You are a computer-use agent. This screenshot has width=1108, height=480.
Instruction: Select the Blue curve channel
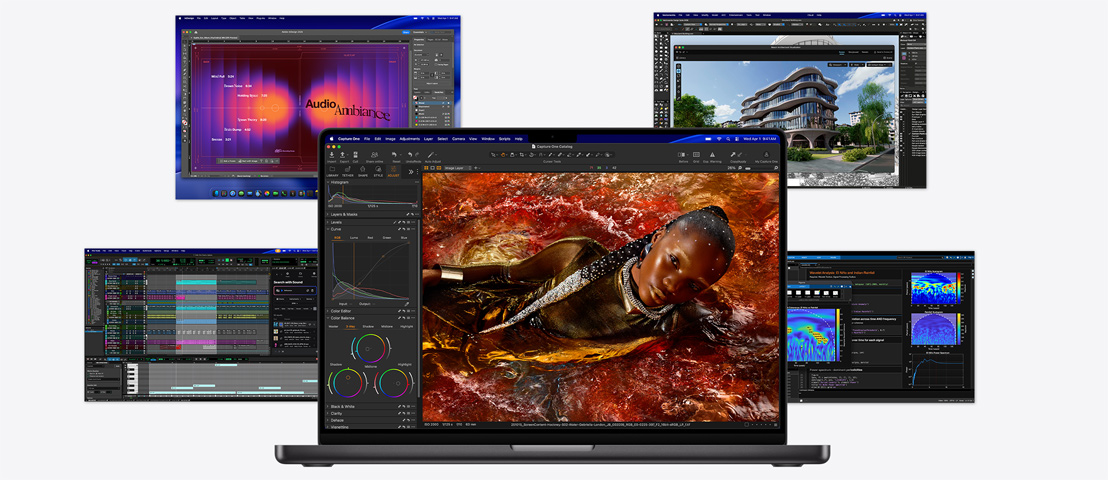point(403,238)
